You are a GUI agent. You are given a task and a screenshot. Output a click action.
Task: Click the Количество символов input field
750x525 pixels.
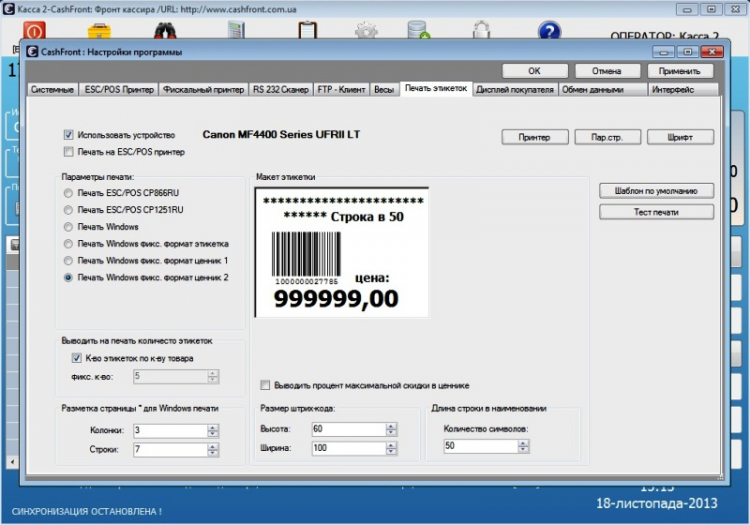481,446
